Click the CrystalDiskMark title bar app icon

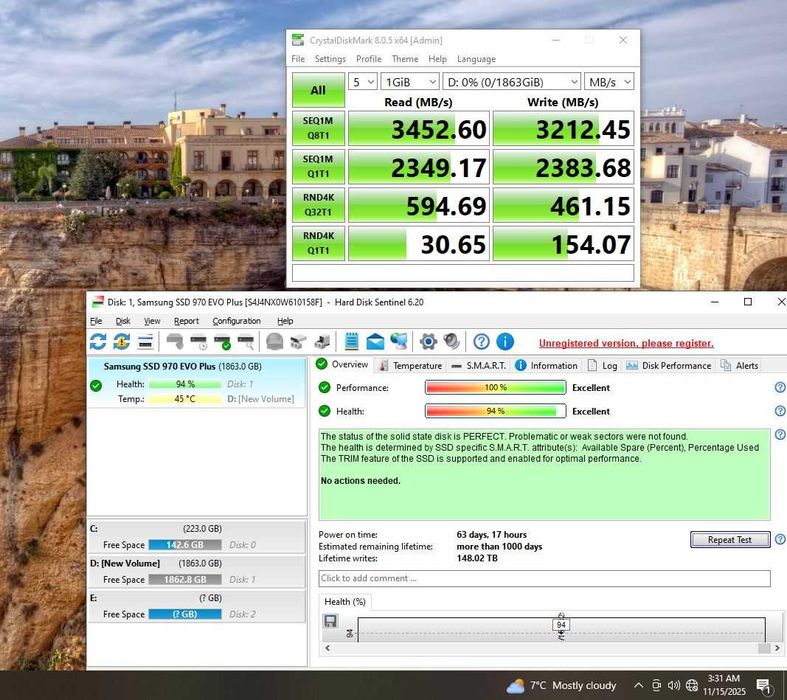298,40
